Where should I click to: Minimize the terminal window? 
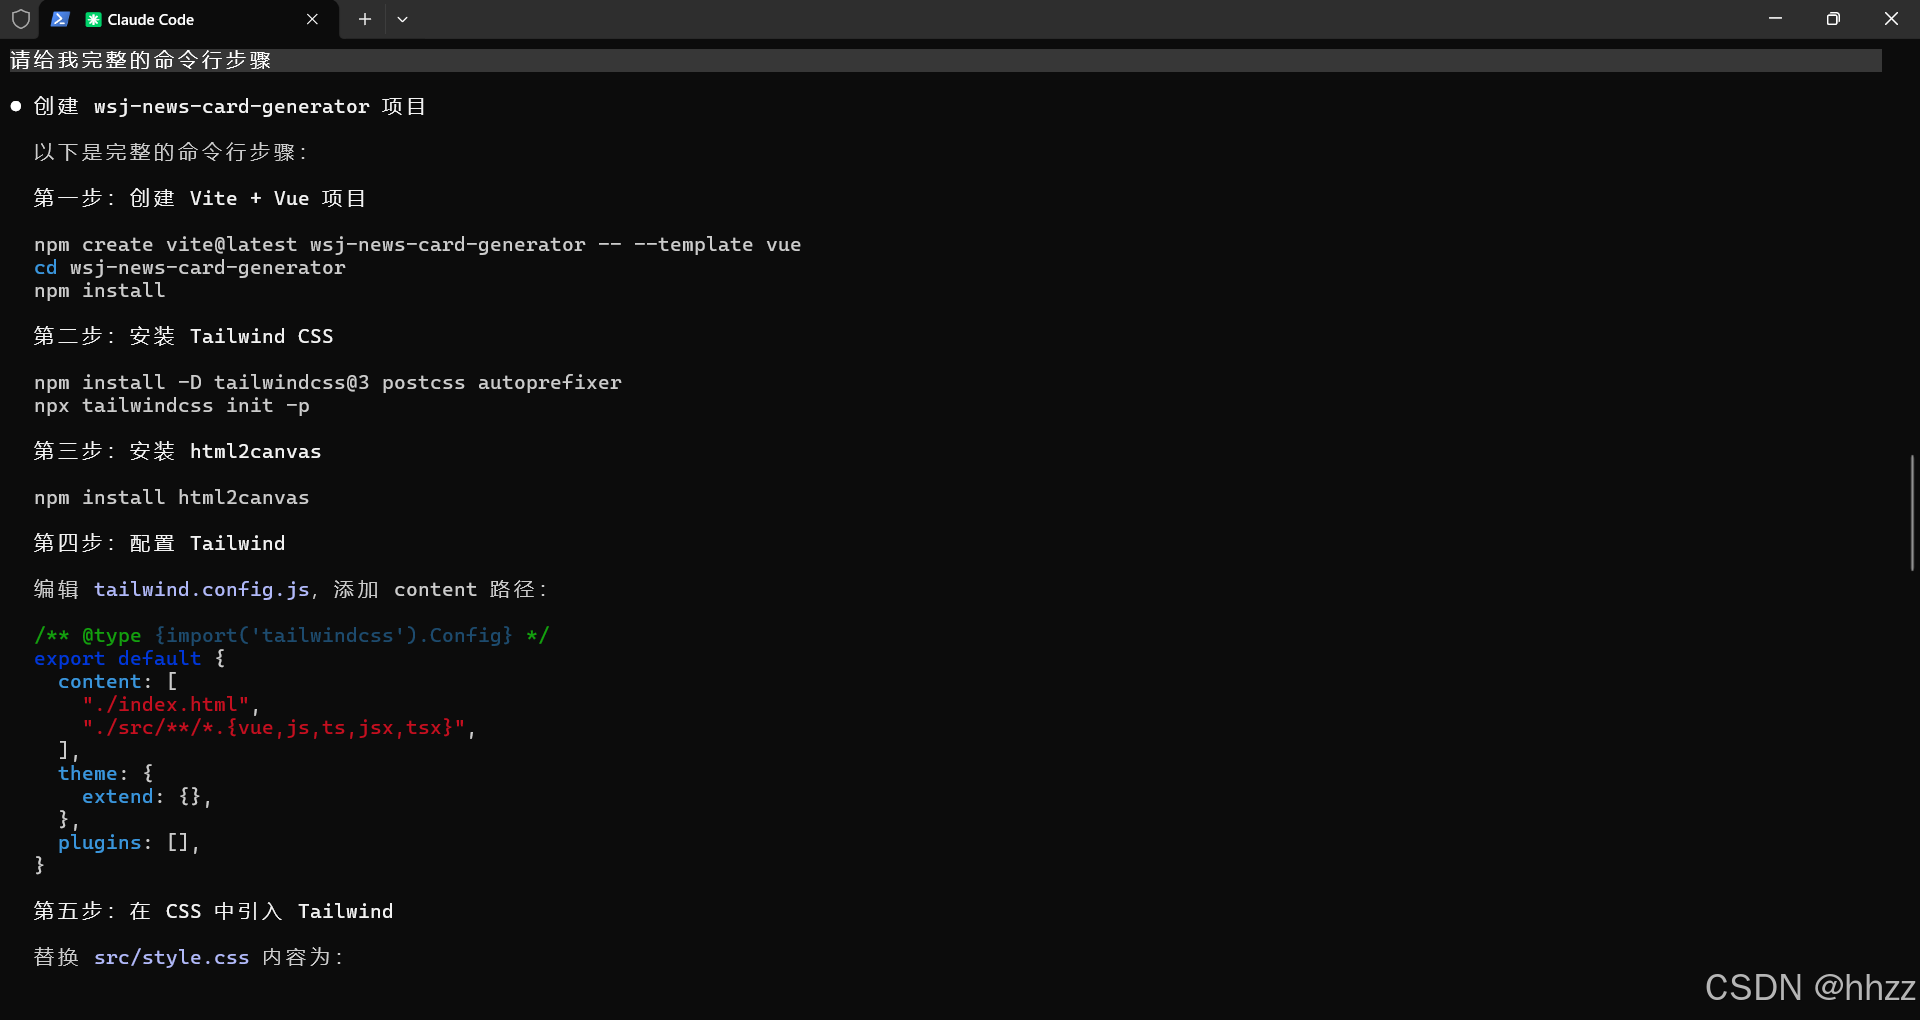(x=1775, y=19)
